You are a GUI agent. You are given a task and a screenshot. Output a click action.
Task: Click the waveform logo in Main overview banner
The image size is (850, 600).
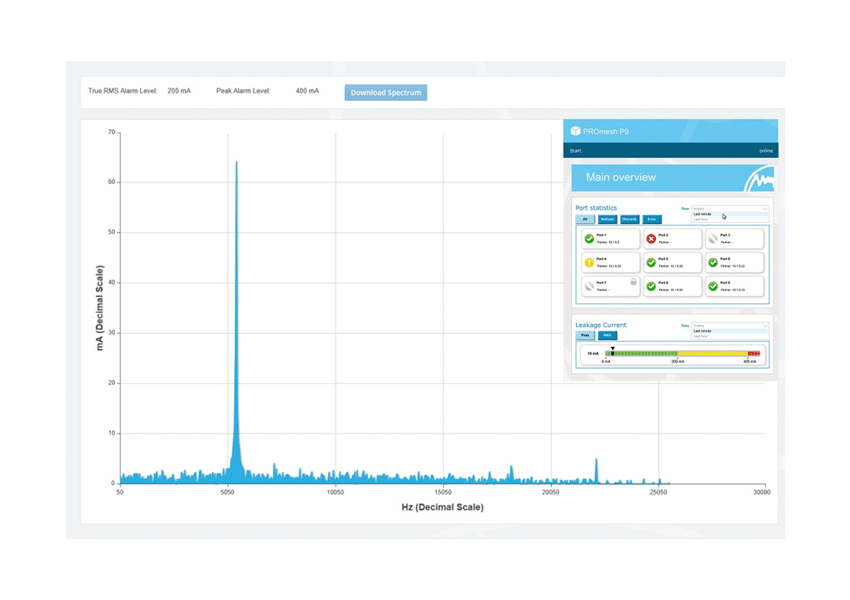pos(759,179)
